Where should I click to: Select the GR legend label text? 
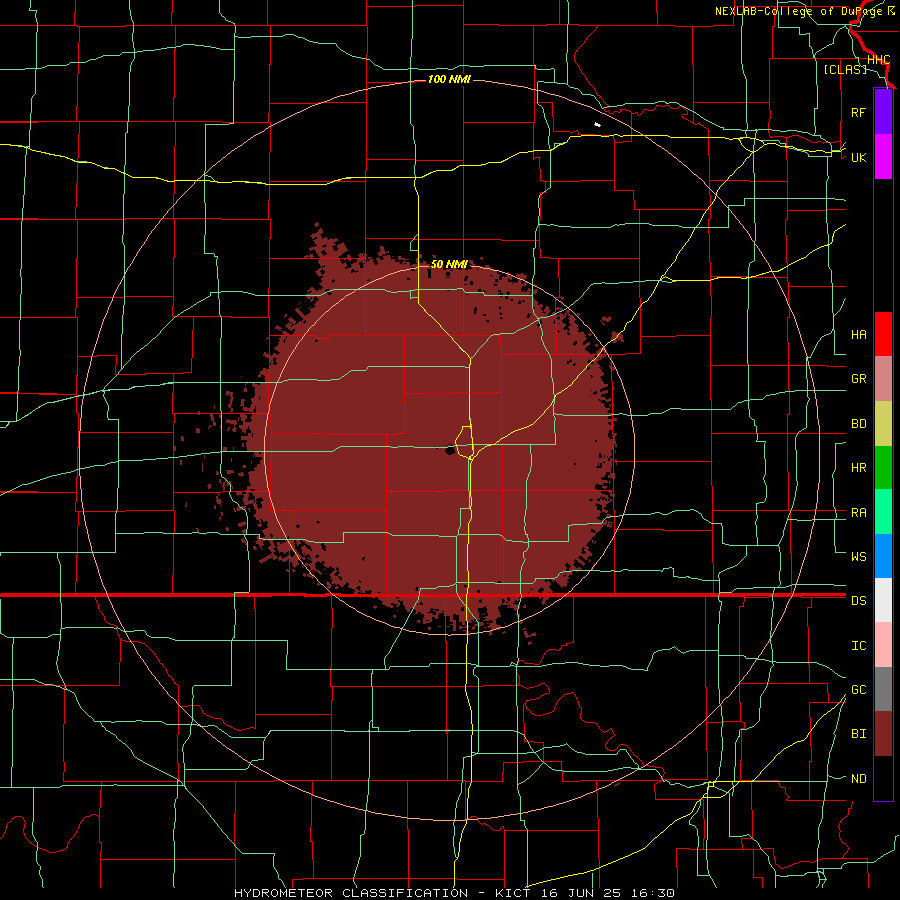pos(858,379)
